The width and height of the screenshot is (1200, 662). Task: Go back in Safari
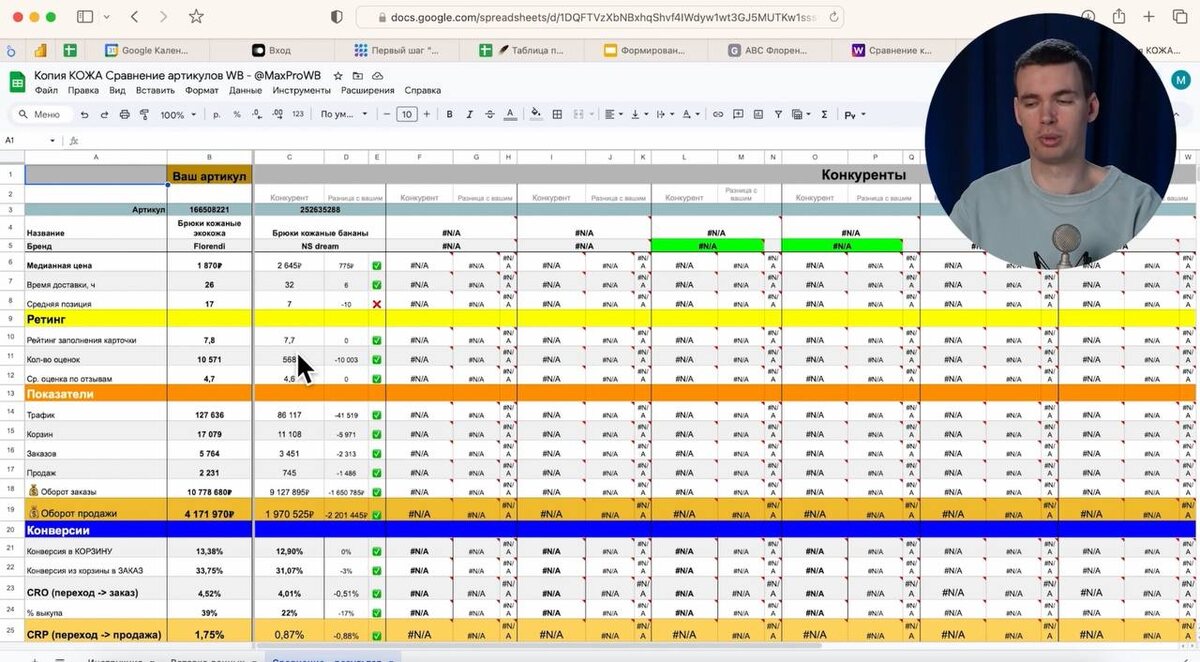134,17
